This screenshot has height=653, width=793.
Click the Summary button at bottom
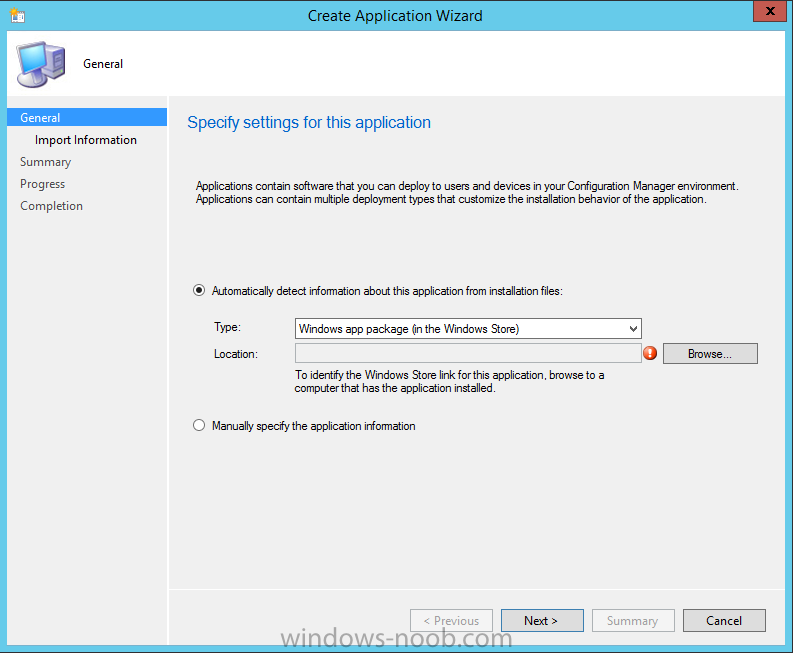[x=633, y=620]
